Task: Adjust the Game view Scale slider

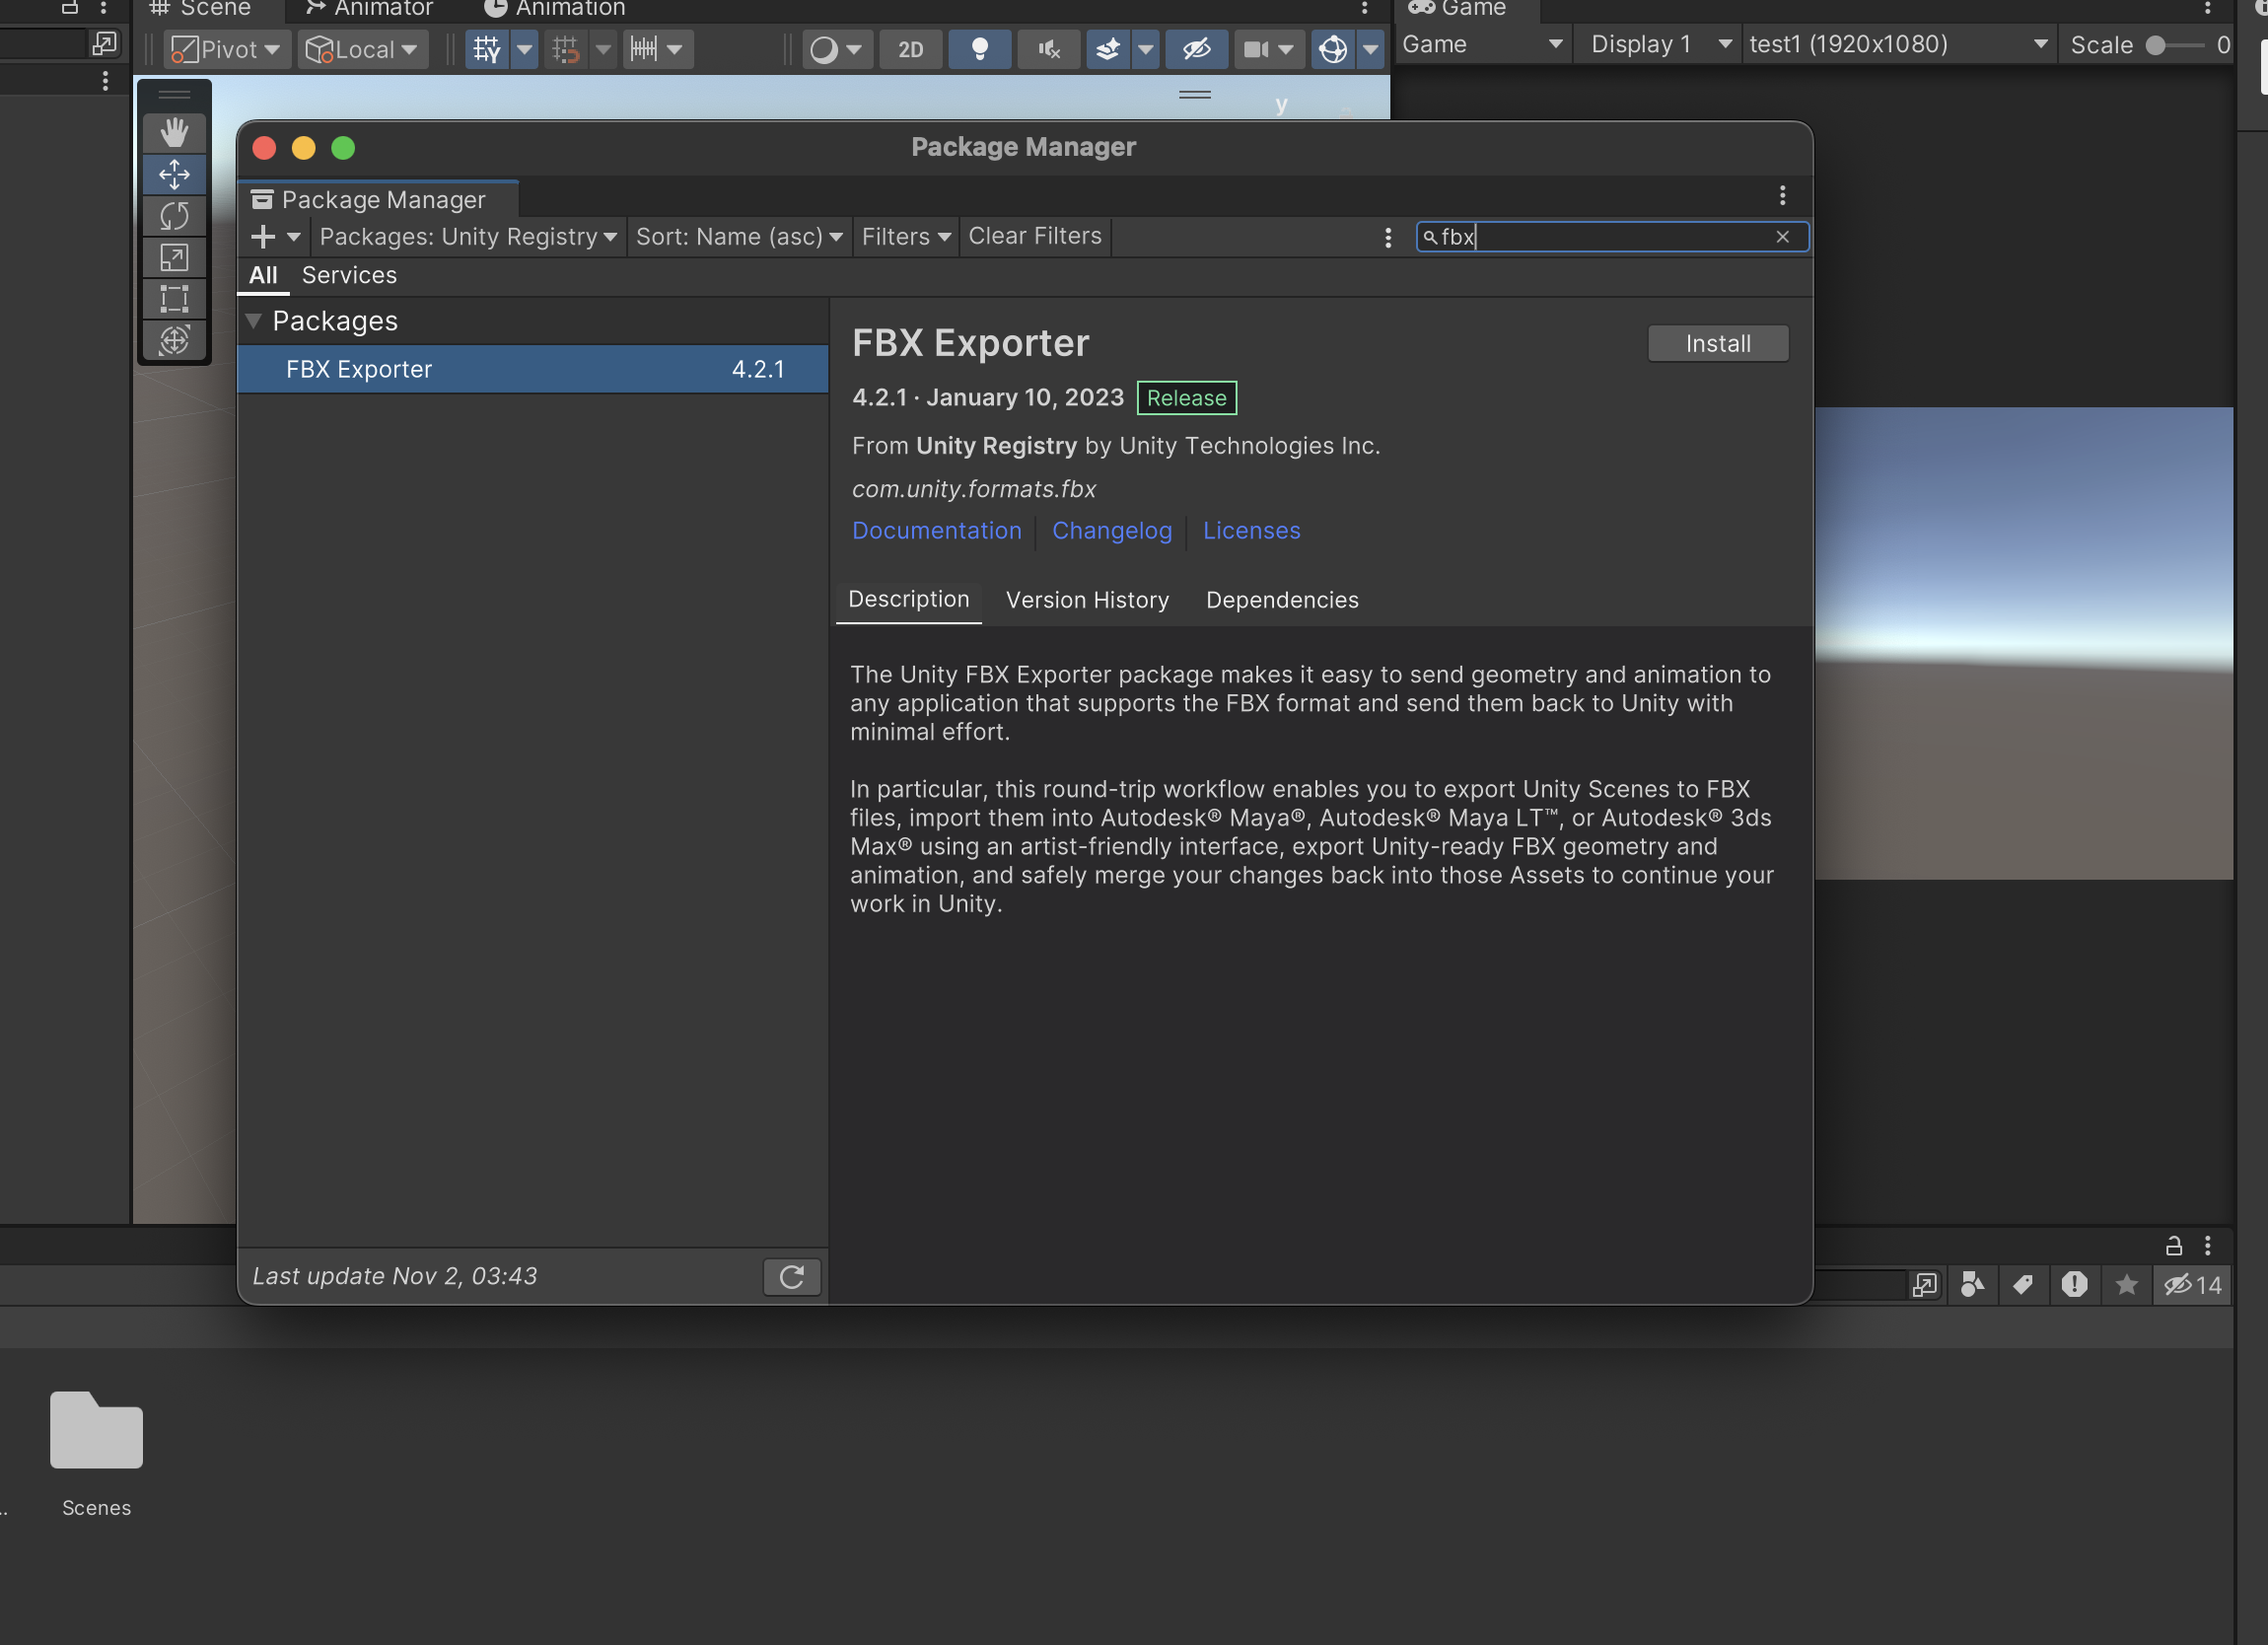Action: [2174, 45]
